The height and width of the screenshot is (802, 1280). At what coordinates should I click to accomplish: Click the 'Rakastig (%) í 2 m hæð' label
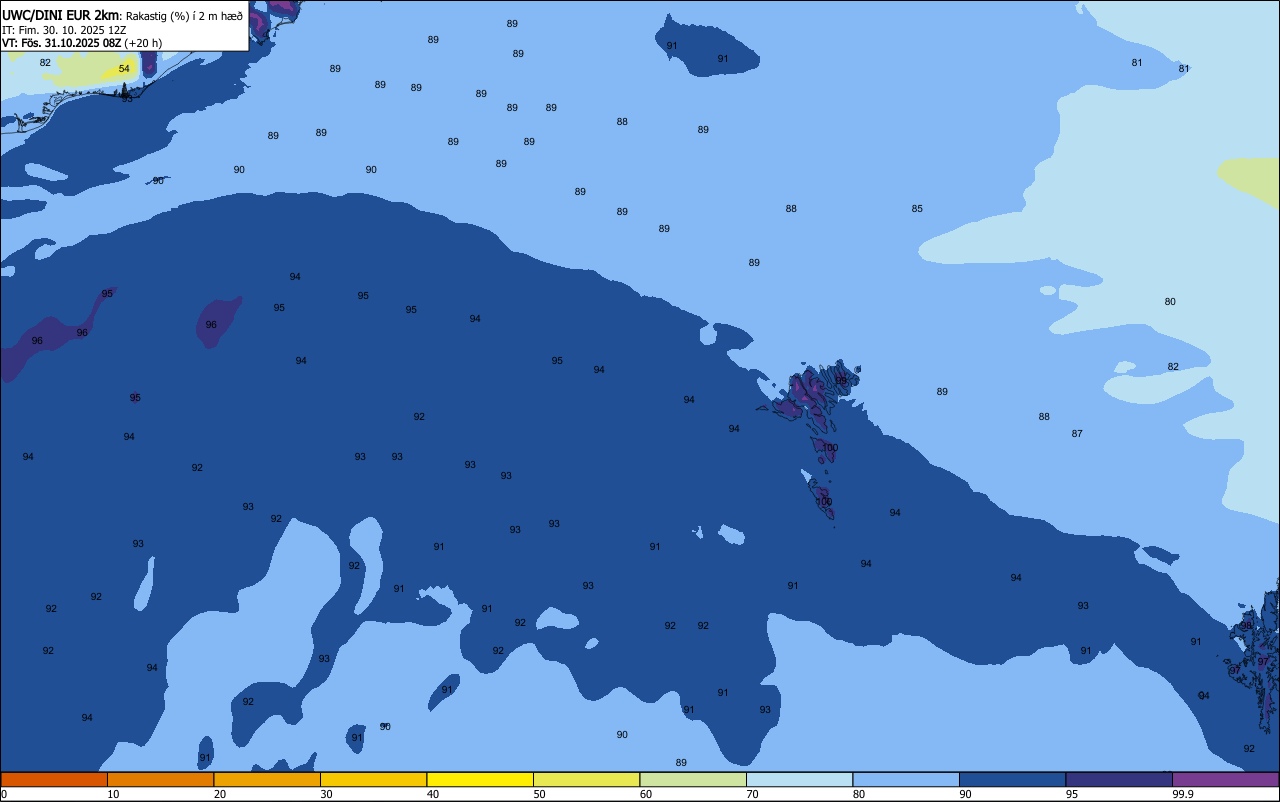coord(183,16)
